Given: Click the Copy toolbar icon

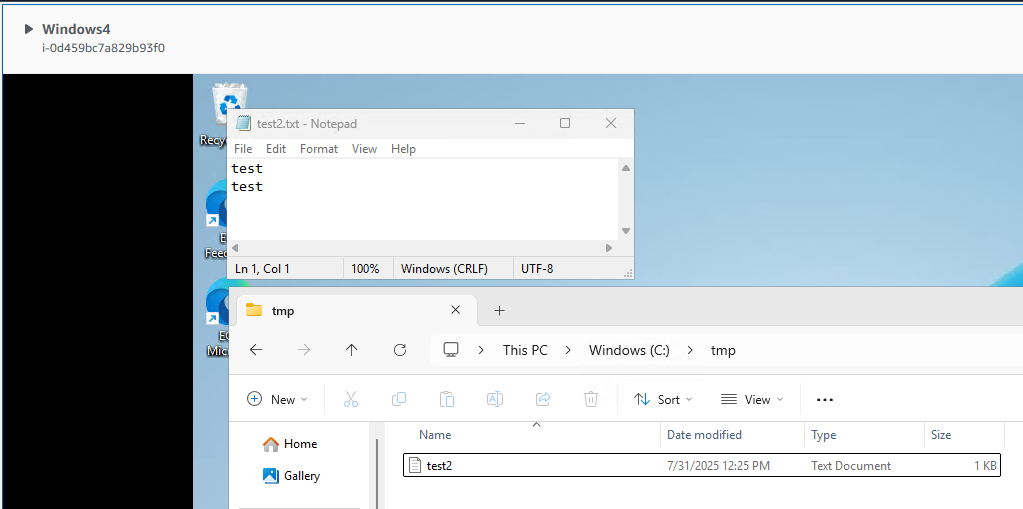Looking at the screenshot, I should click(x=399, y=399).
